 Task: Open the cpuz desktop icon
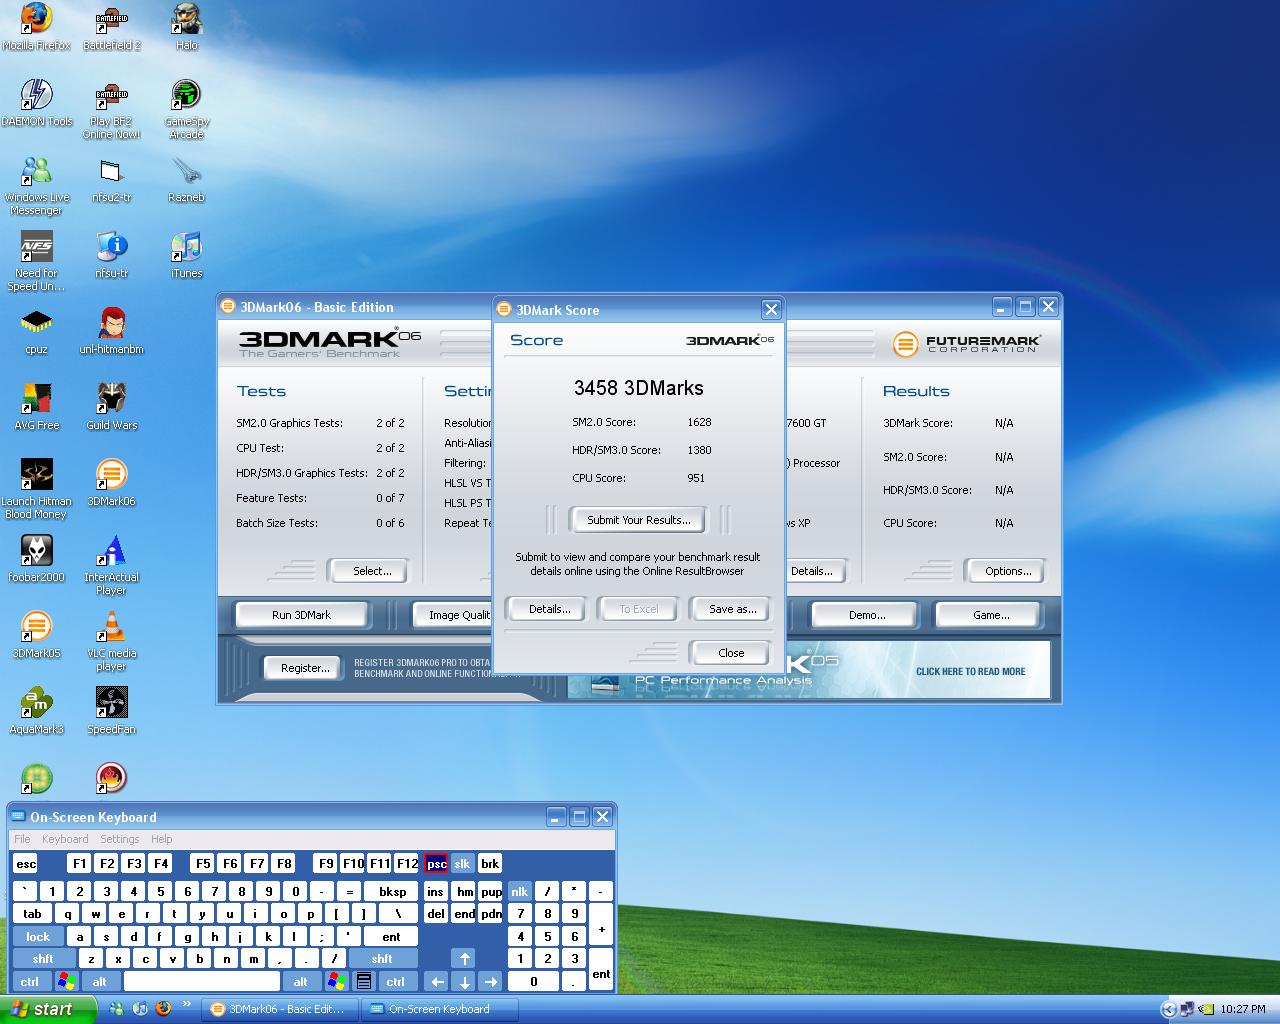point(36,331)
